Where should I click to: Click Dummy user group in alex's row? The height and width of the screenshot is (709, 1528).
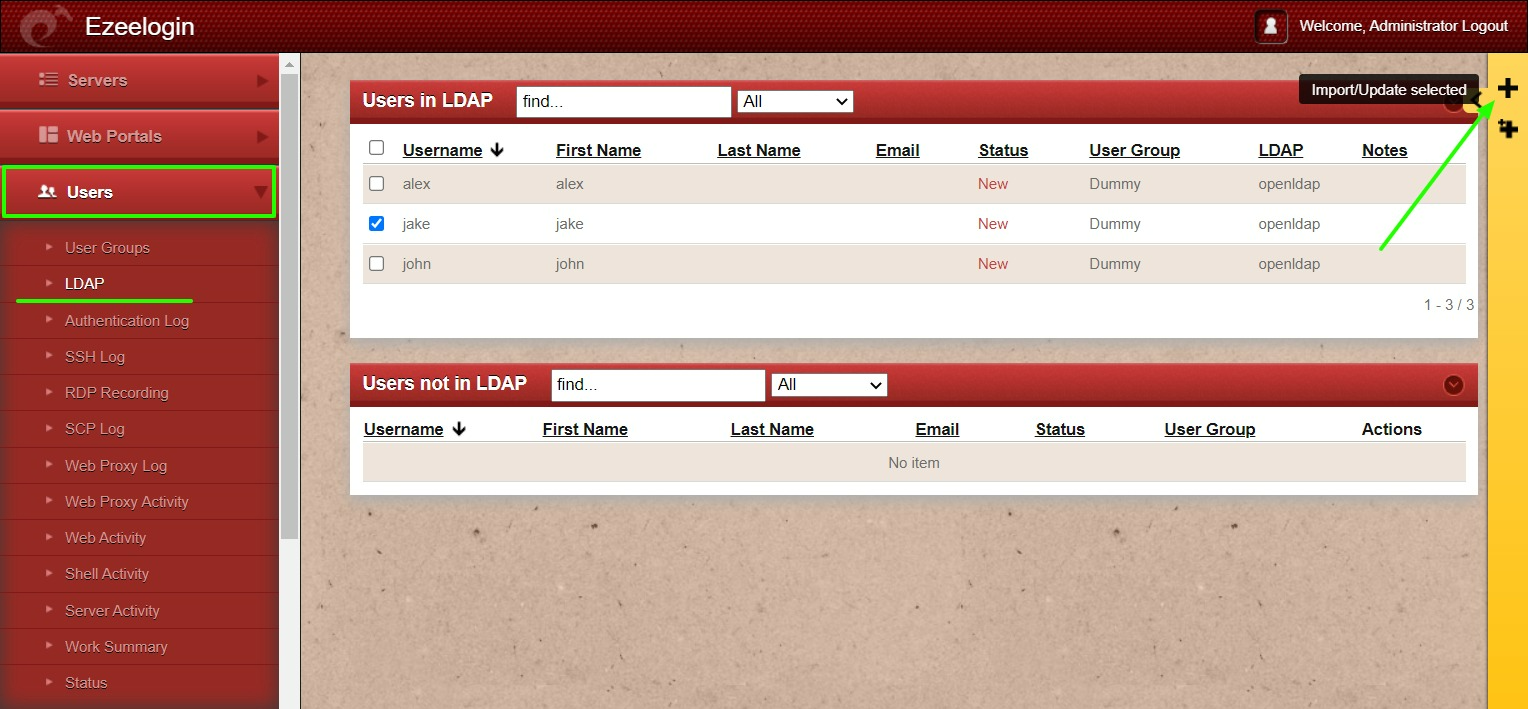(1115, 184)
